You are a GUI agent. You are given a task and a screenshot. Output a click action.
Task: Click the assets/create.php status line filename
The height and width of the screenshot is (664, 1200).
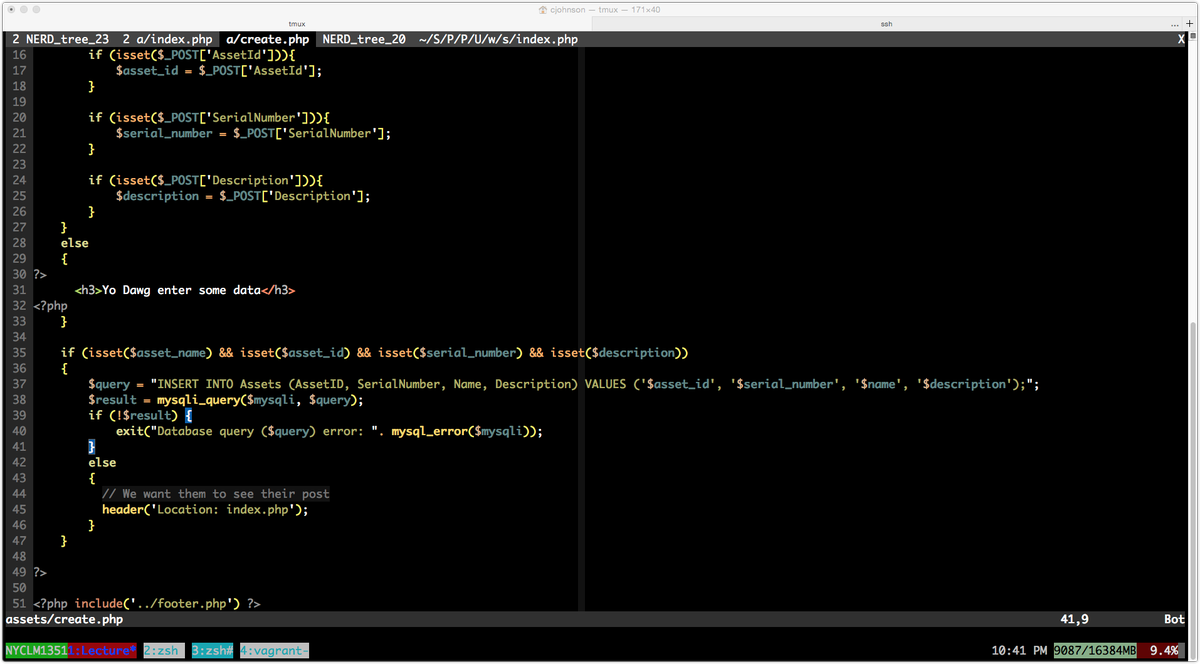click(x=64, y=620)
